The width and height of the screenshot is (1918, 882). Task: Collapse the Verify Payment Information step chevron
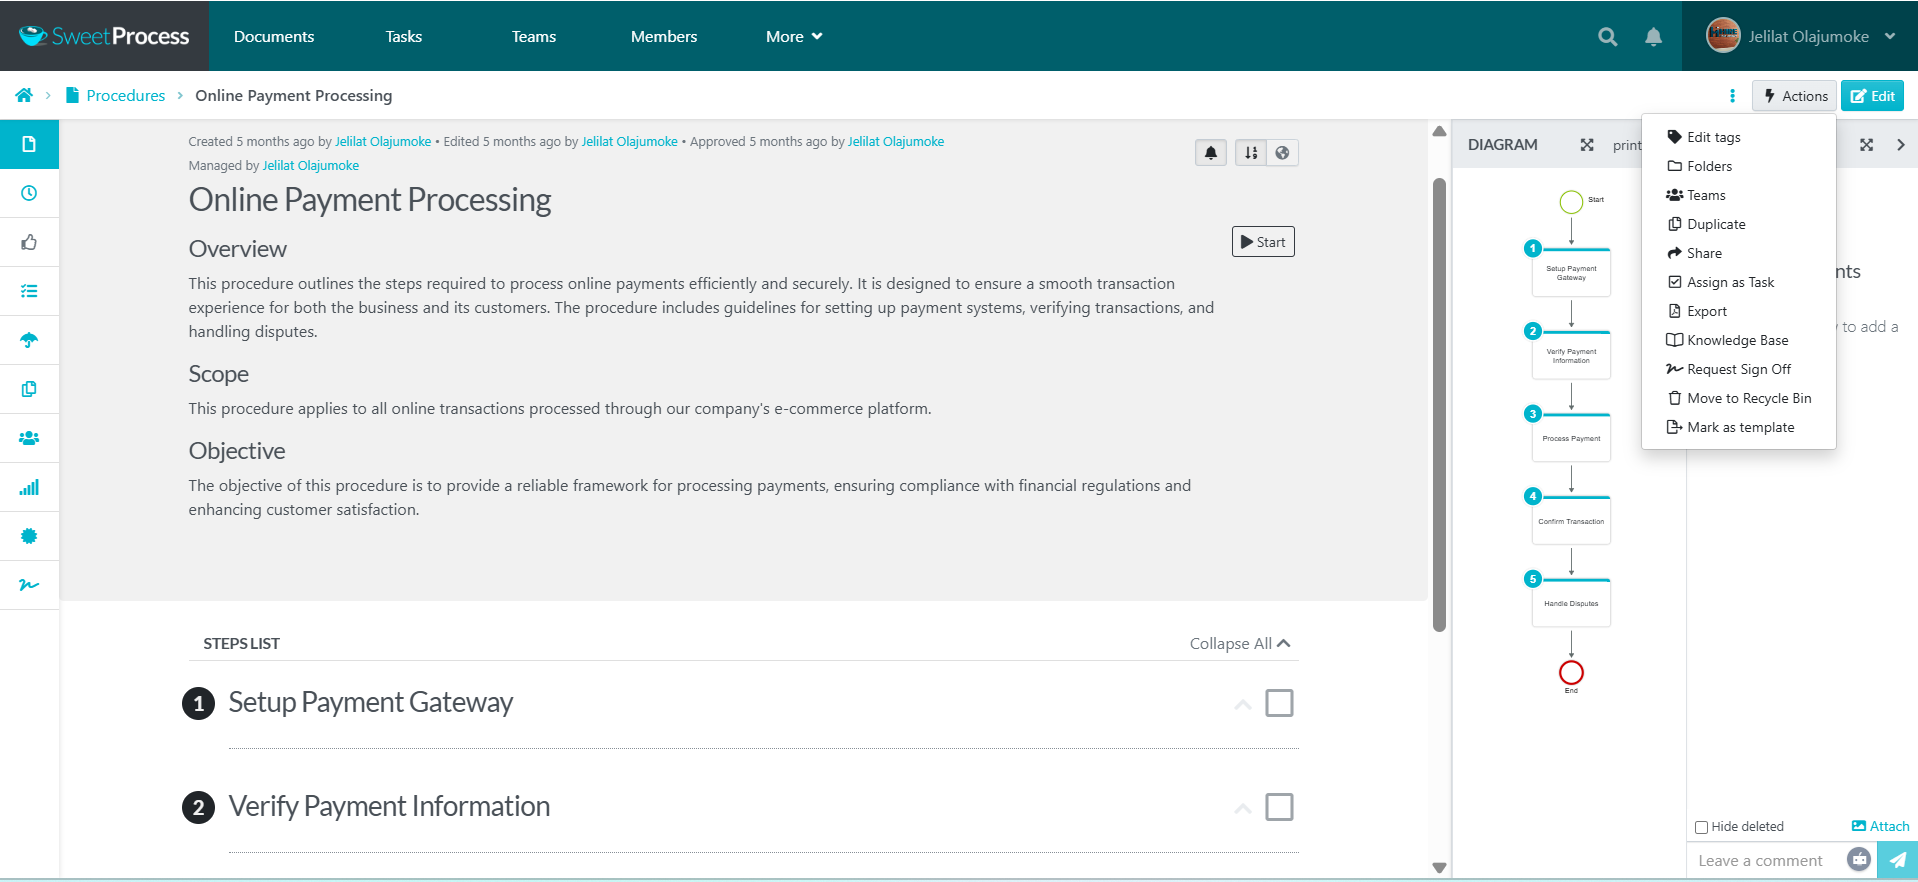(1243, 808)
